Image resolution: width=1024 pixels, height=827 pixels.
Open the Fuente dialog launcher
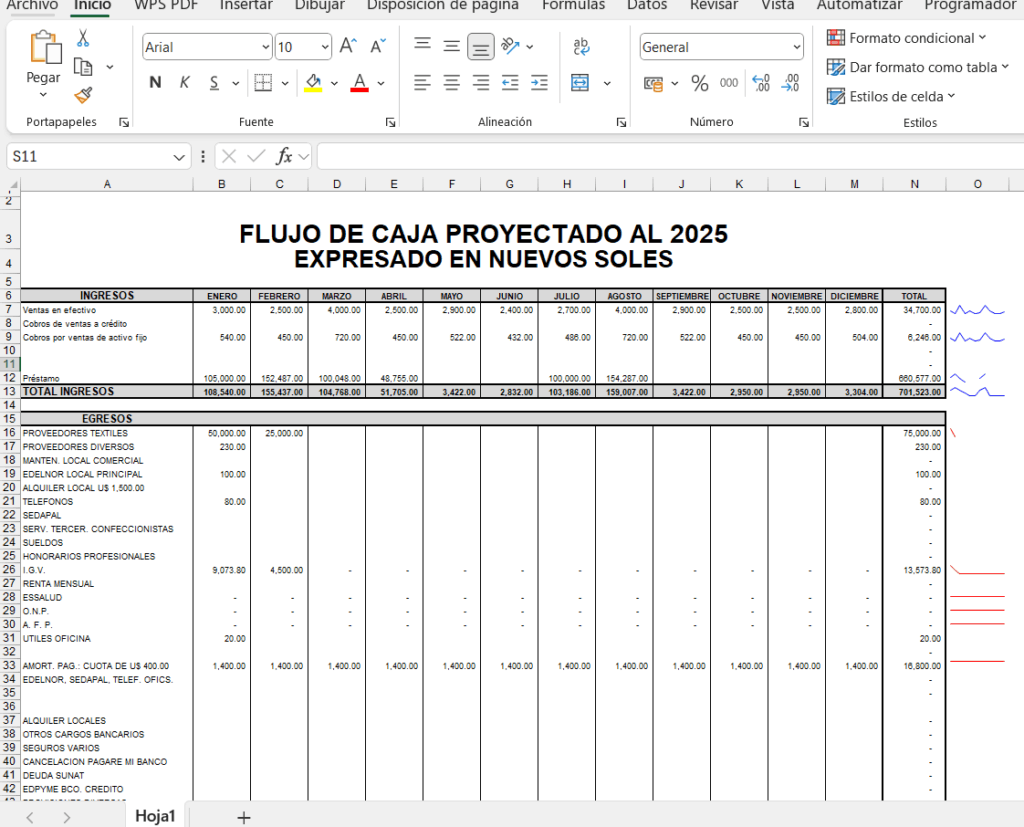pyautogui.click(x=391, y=122)
